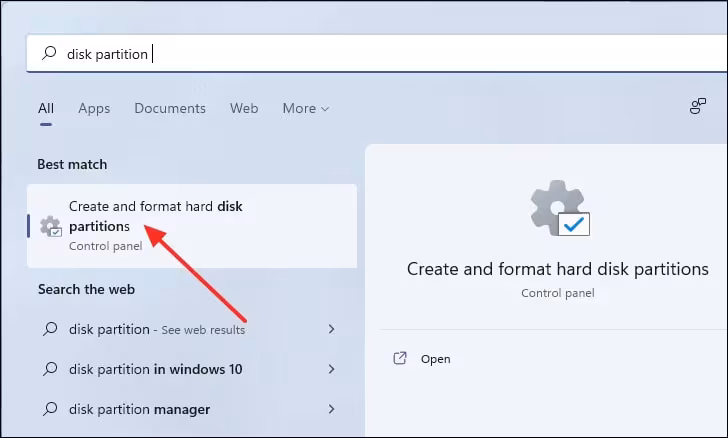Click the Open external-link icon
The image size is (728, 438).
pyautogui.click(x=400, y=358)
